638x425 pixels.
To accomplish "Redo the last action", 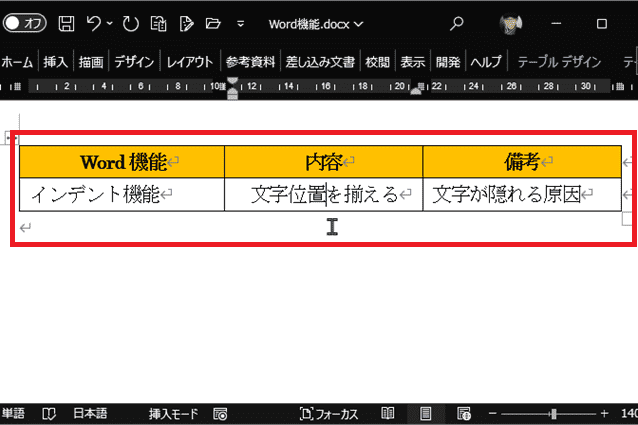I will tap(131, 24).
